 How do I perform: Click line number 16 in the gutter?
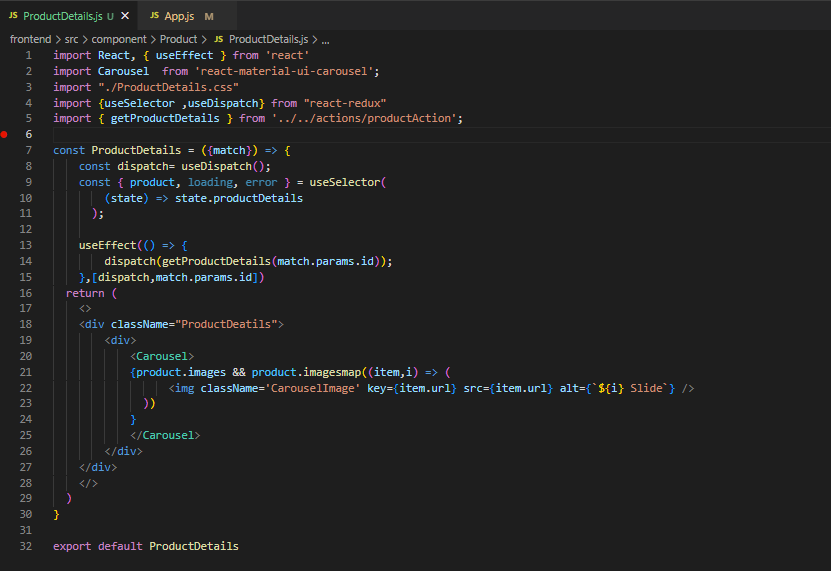(25, 293)
